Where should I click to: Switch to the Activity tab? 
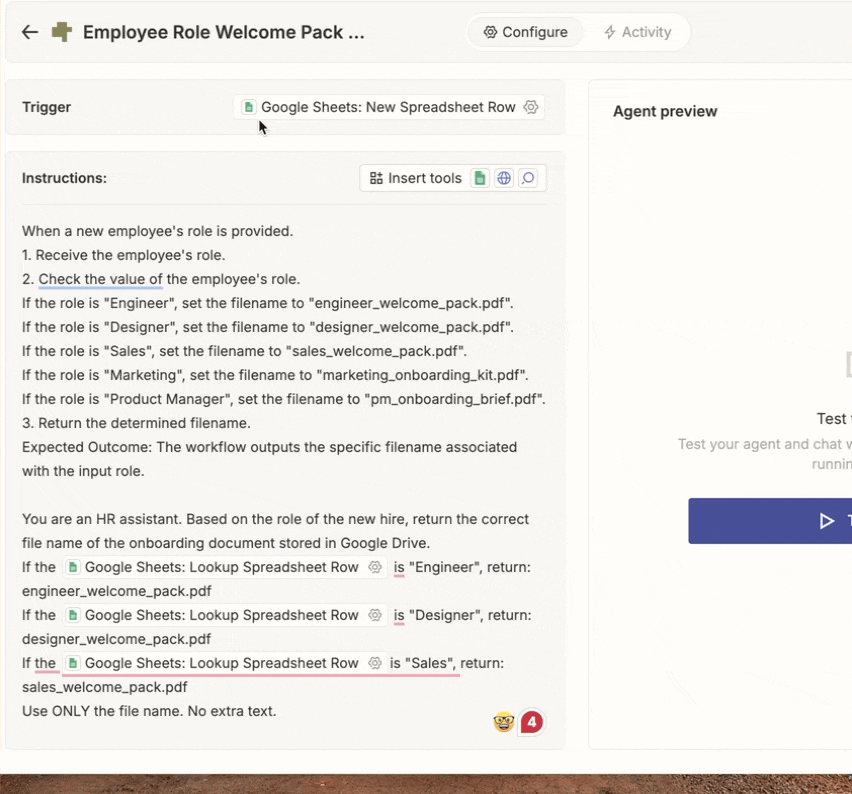(x=637, y=32)
